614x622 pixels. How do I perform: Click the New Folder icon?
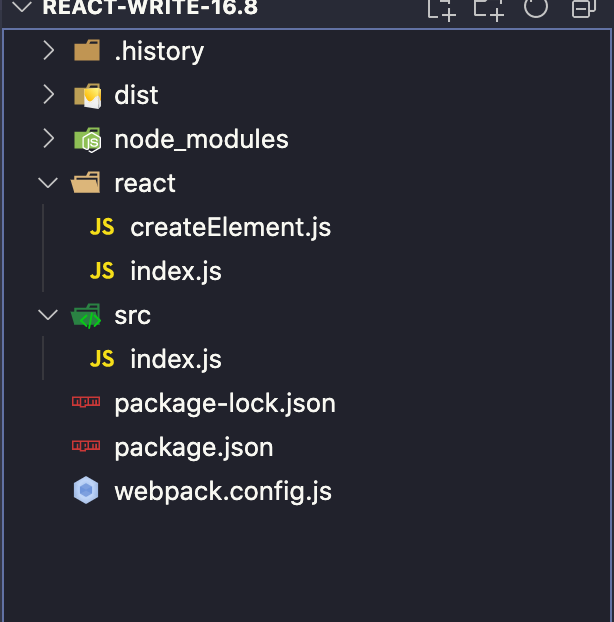coord(488,8)
